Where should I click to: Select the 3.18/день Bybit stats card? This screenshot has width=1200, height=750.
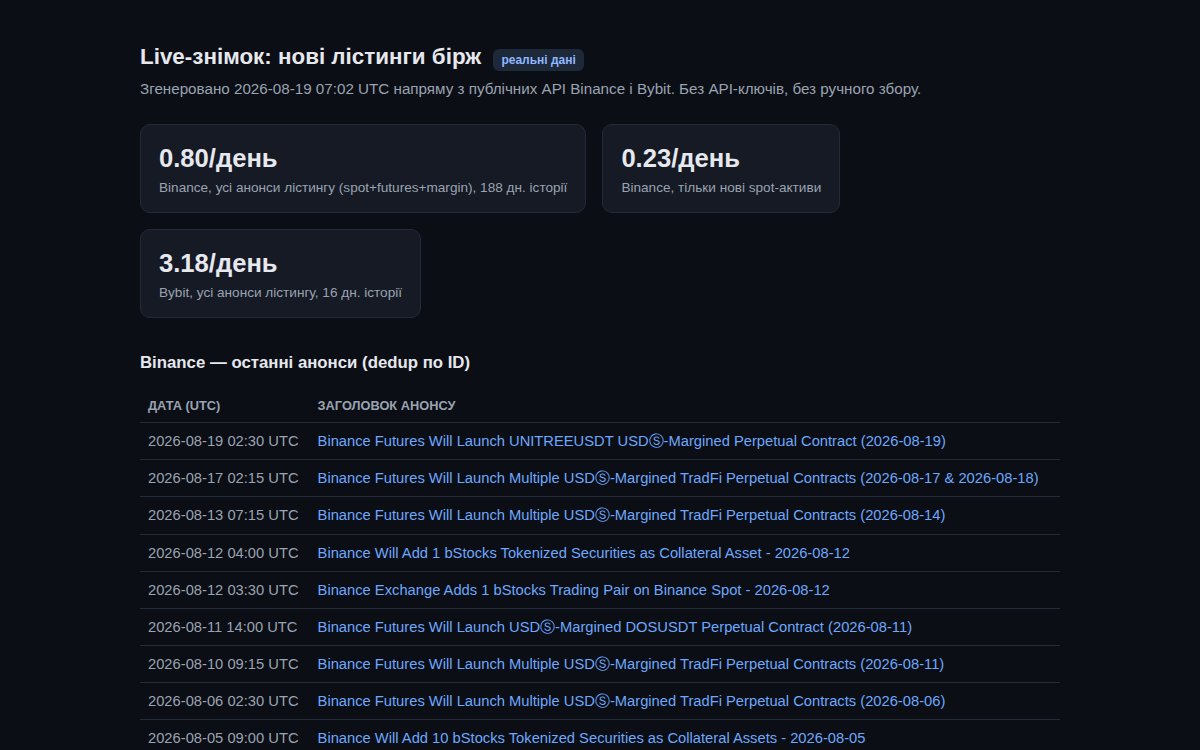coord(280,273)
